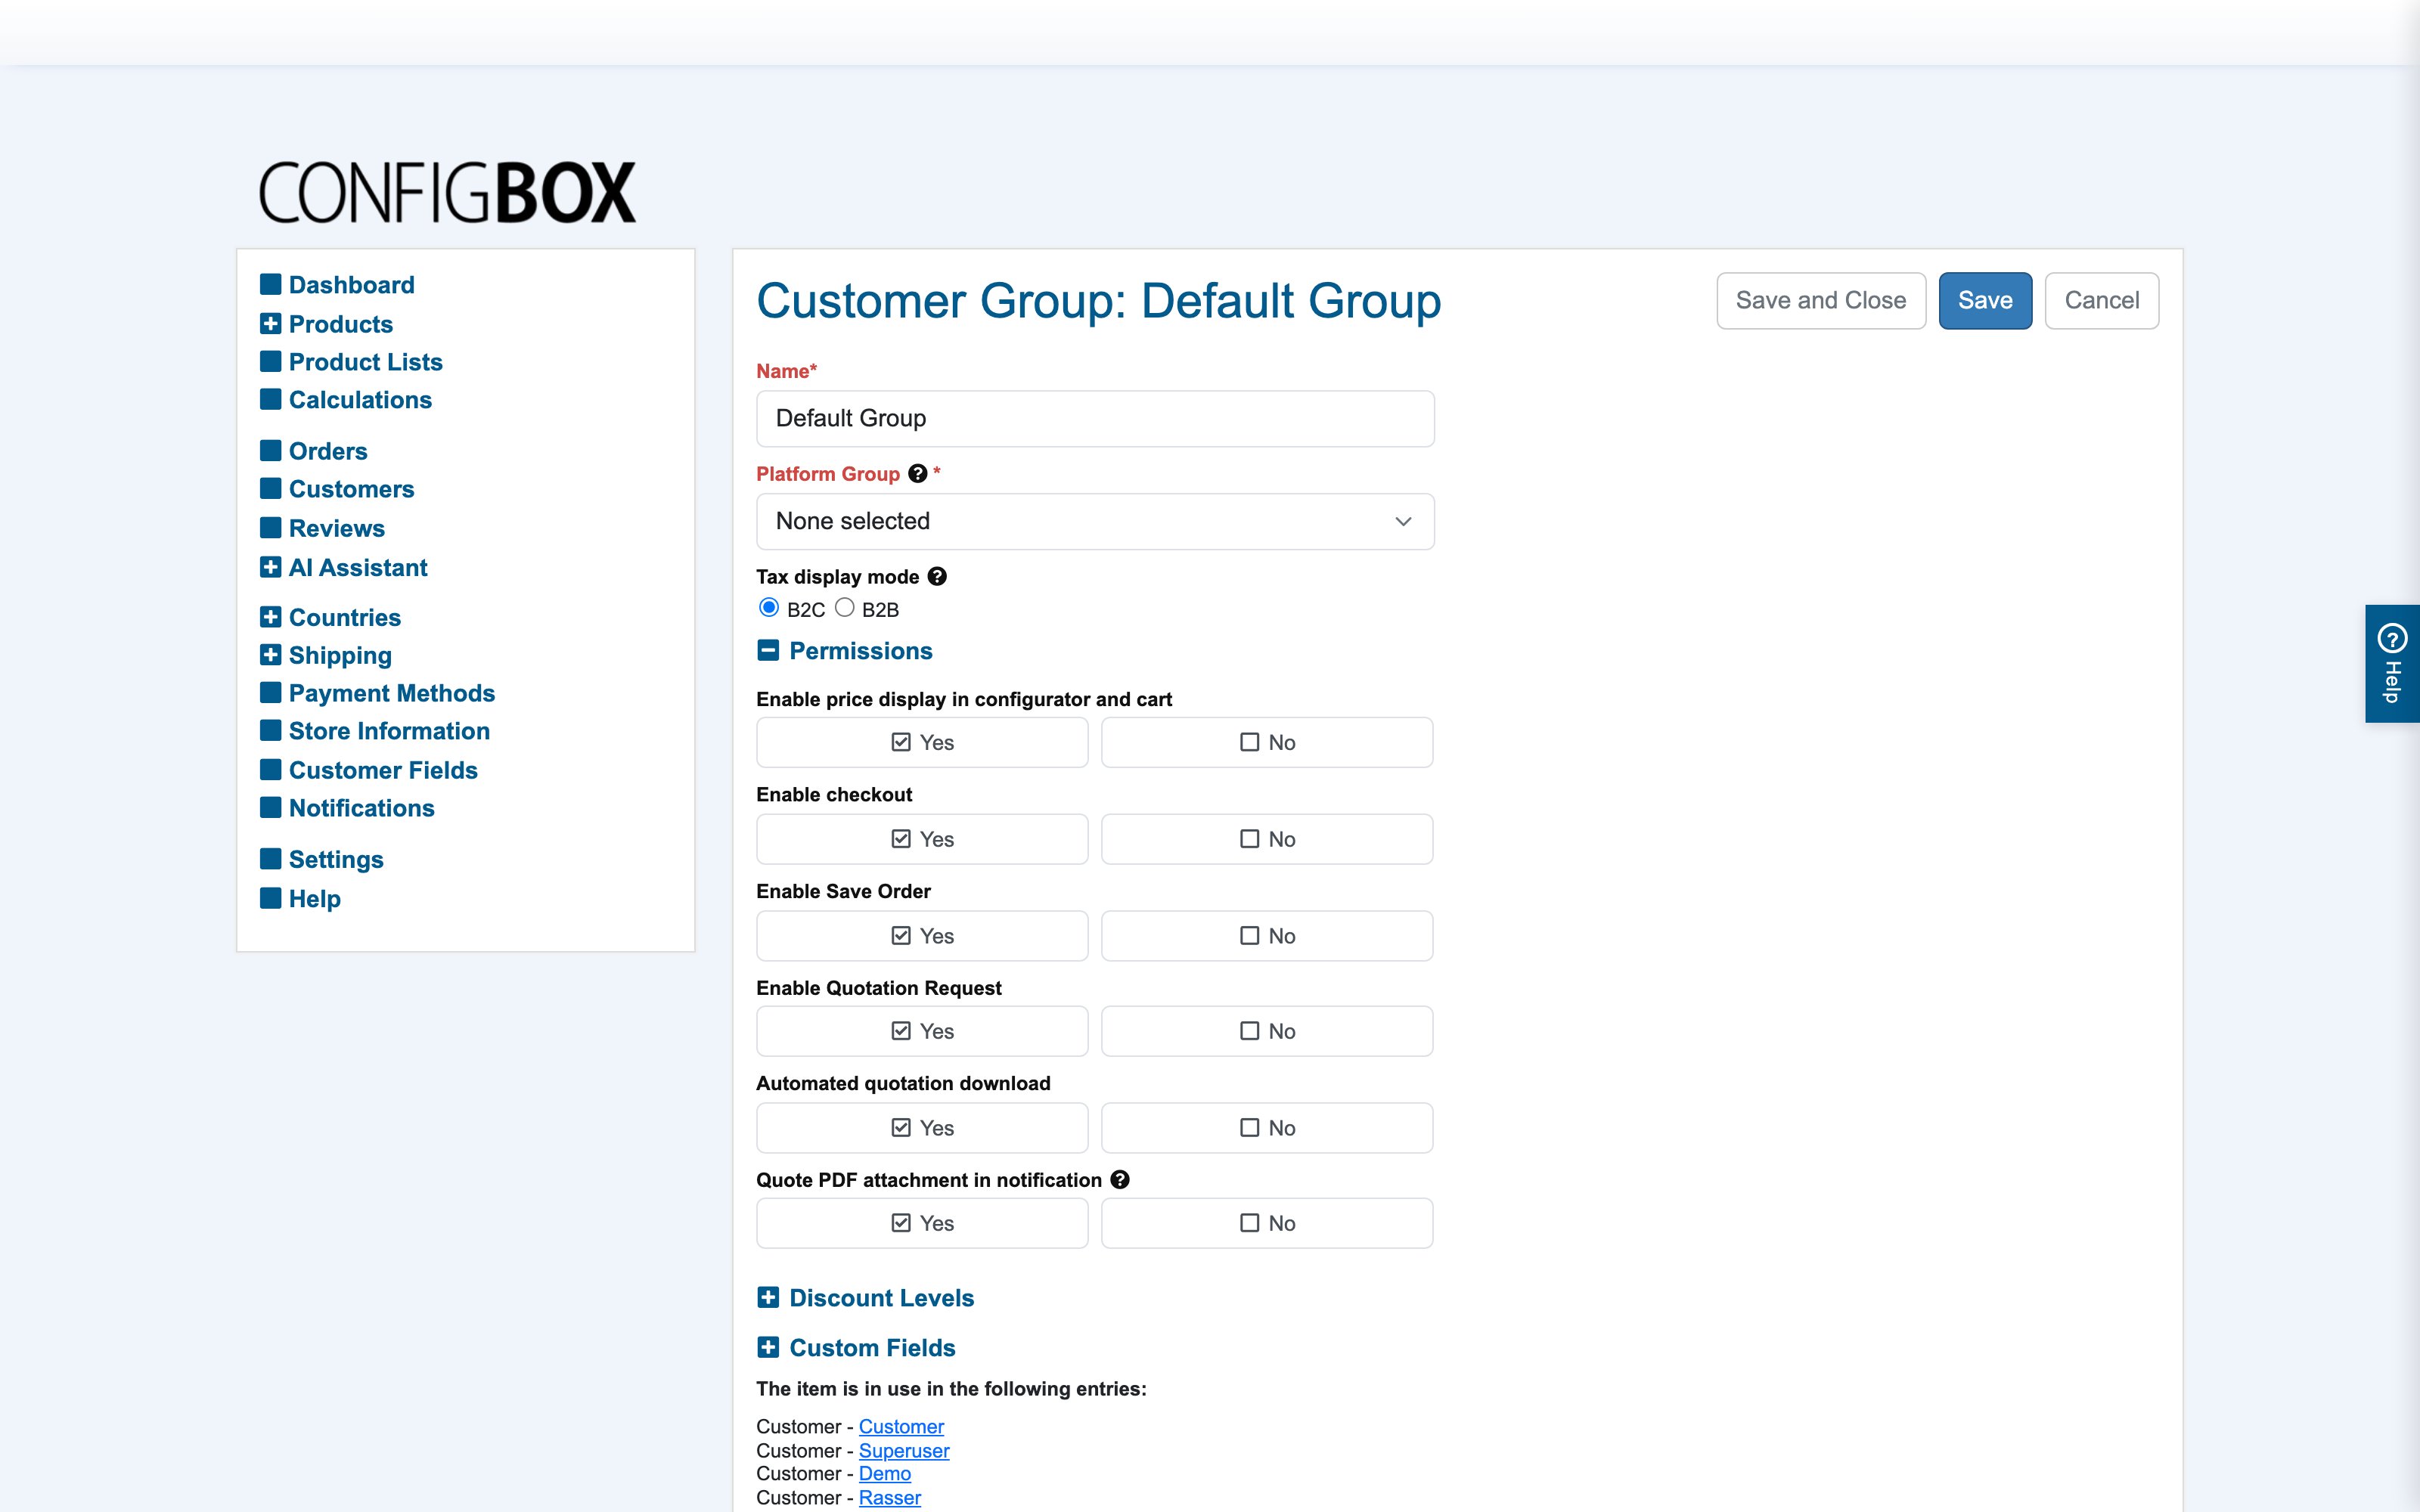Screen dimensions: 2420x1512
Task: Open Notifications menu item
Action: (361, 808)
